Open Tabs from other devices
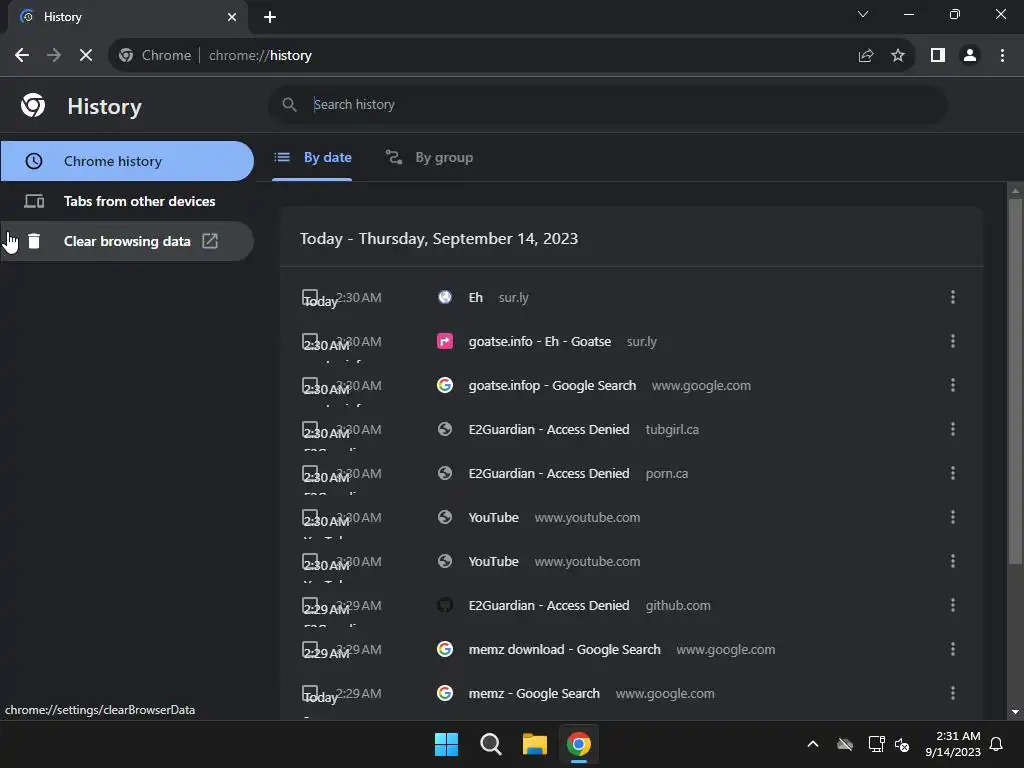The height and width of the screenshot is (768, 1024). coord(127,201)
